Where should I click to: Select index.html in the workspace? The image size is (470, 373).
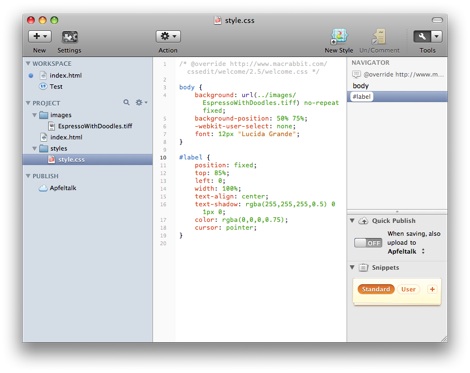click(65, 75)
